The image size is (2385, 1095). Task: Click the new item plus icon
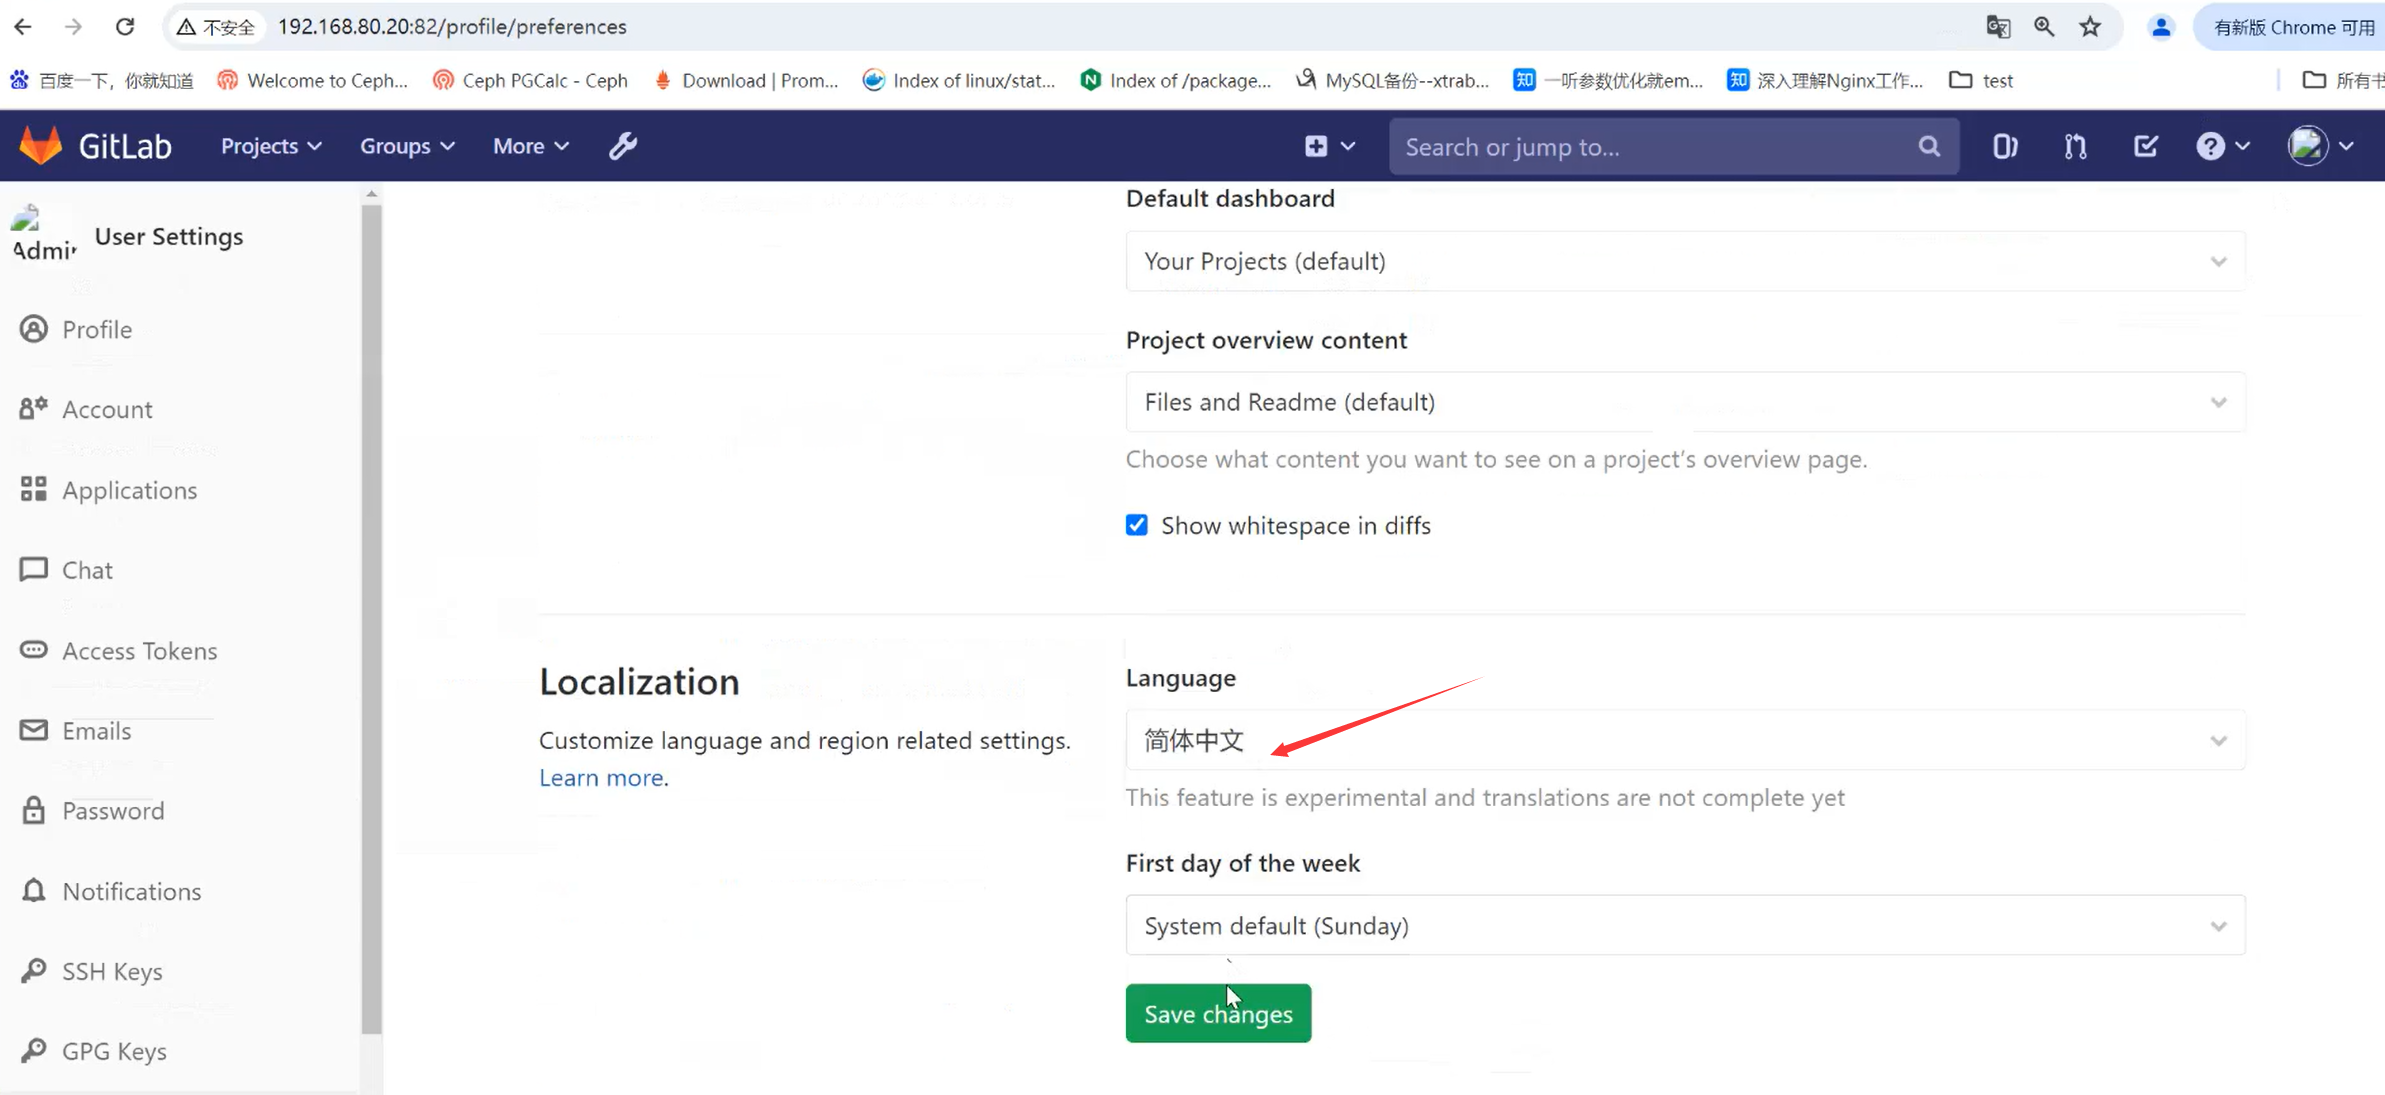point(1317,146)
